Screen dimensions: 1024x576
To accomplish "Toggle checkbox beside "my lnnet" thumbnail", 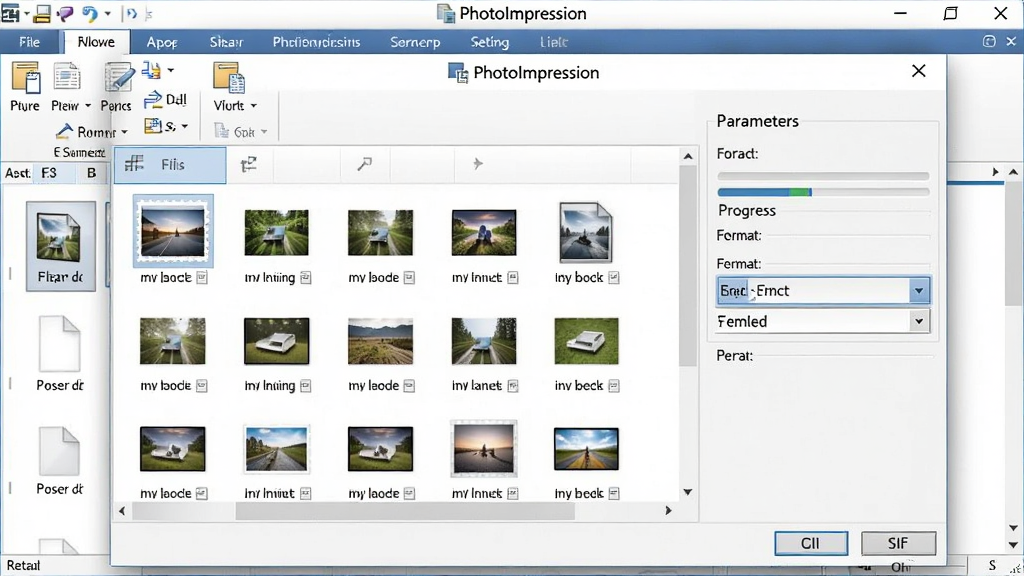I will [513, 278].
